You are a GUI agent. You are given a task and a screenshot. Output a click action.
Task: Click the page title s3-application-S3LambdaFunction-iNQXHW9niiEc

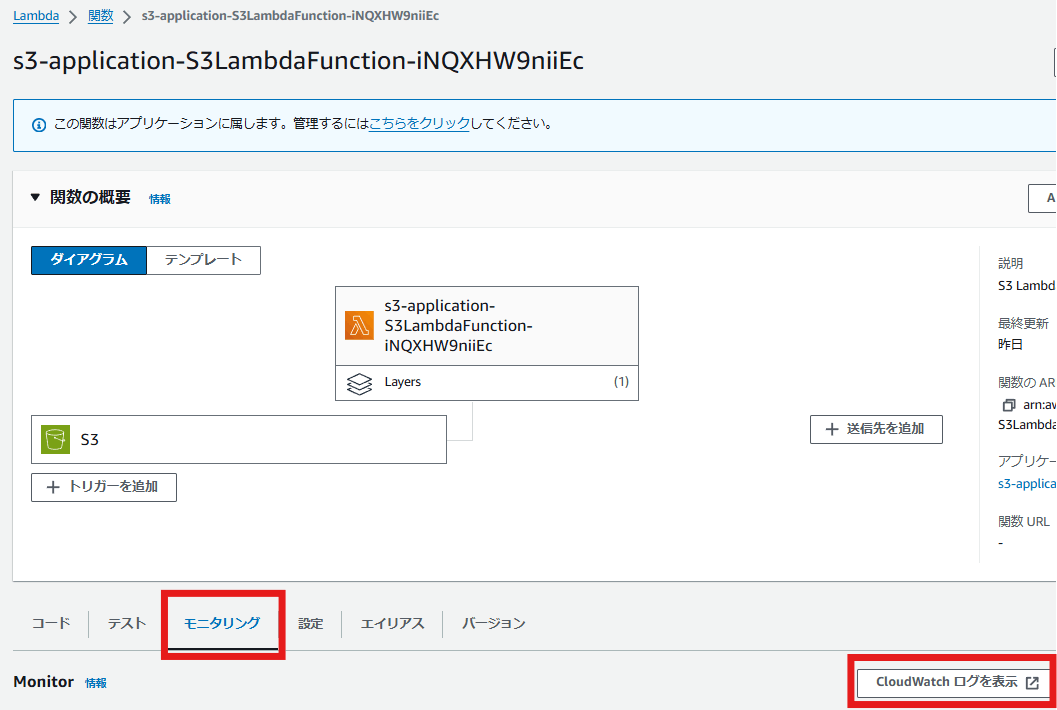tap(298, 61)
